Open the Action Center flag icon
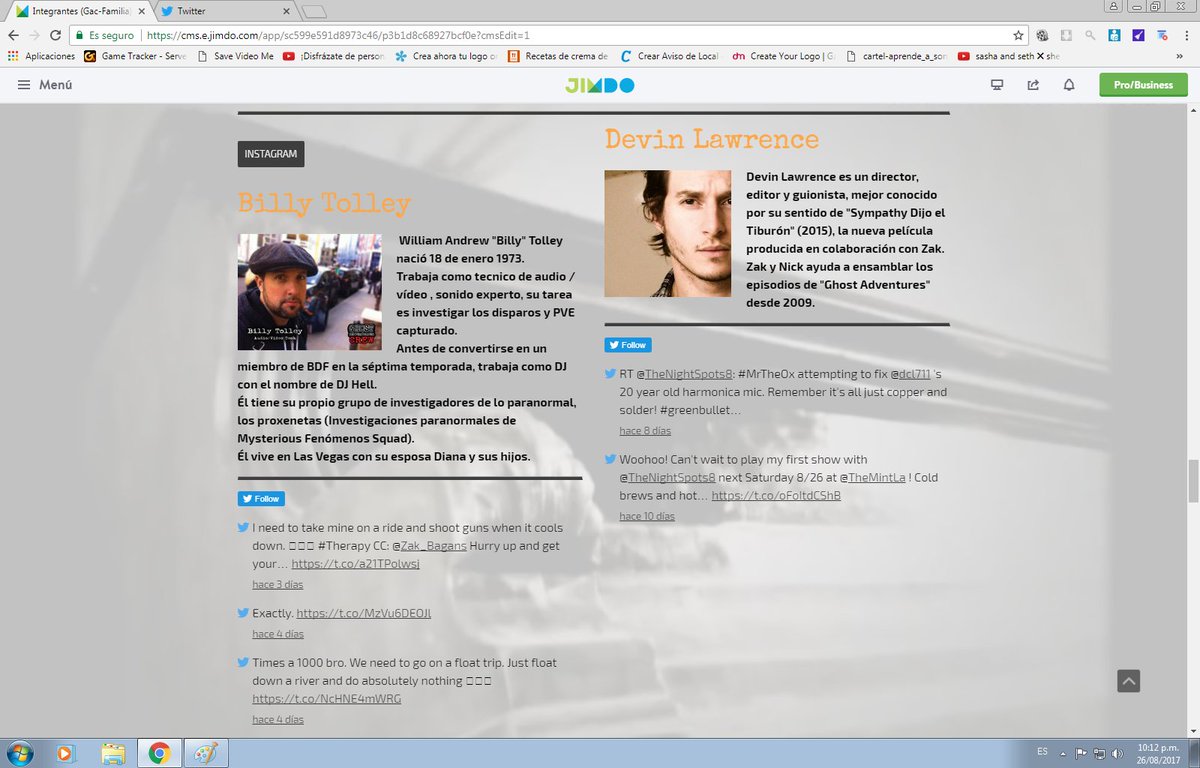This screenshot has height=768, width=1200. click(1080, 753)
